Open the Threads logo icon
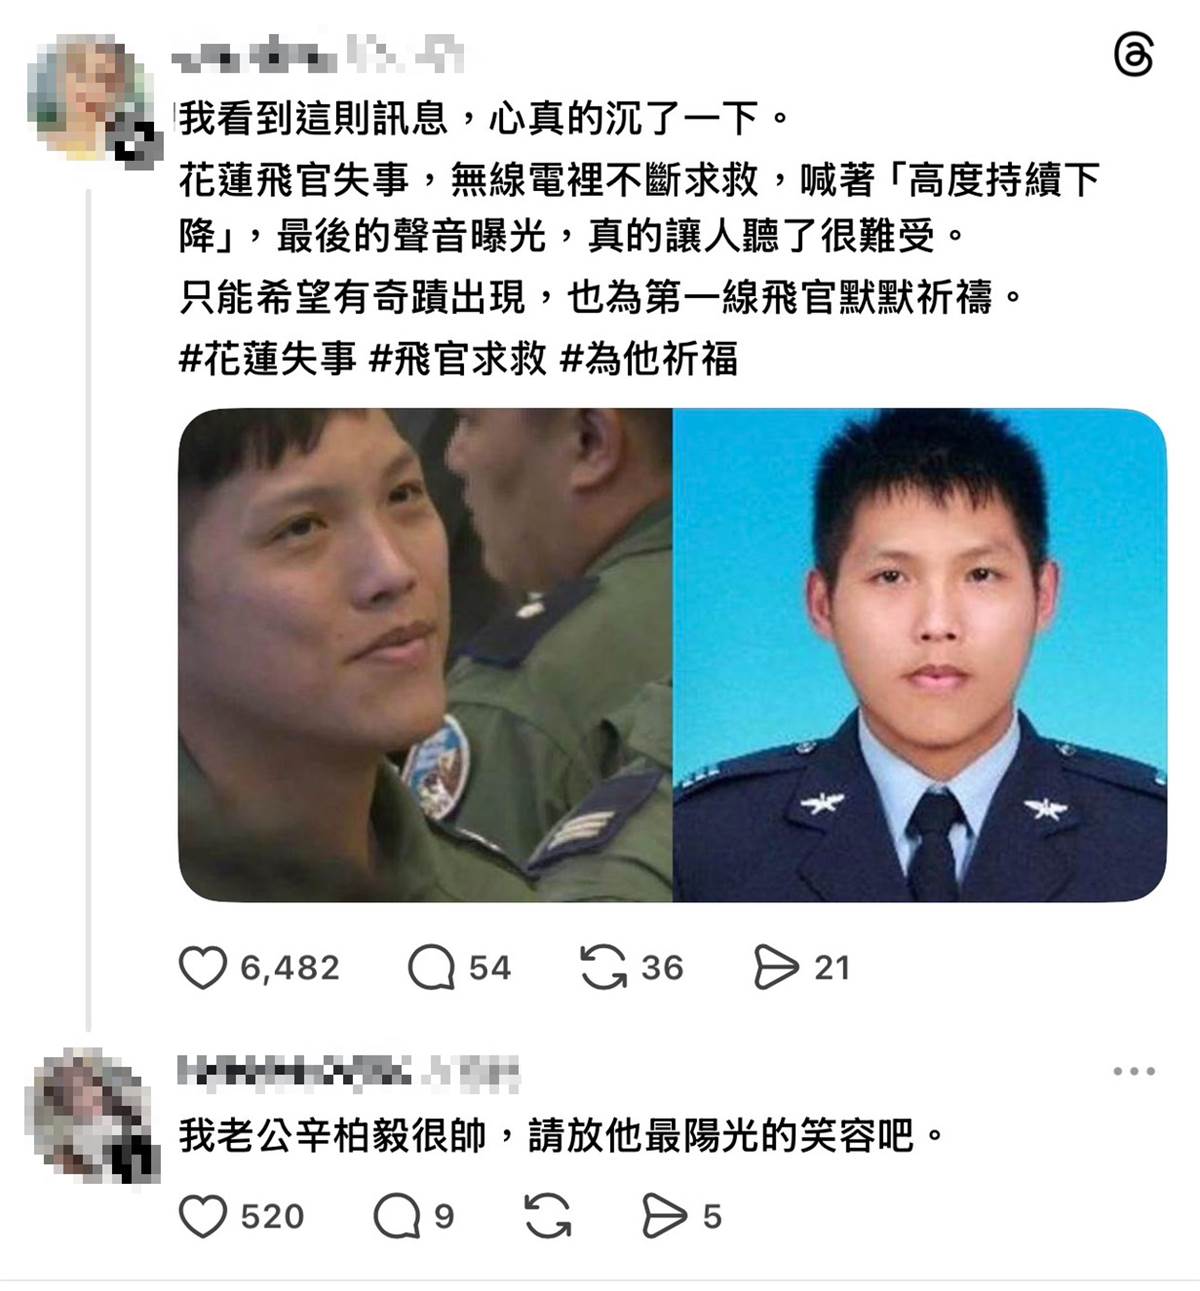Screen dimensions: 1200x1291 pyautogui.click(x=1133, y=54)
